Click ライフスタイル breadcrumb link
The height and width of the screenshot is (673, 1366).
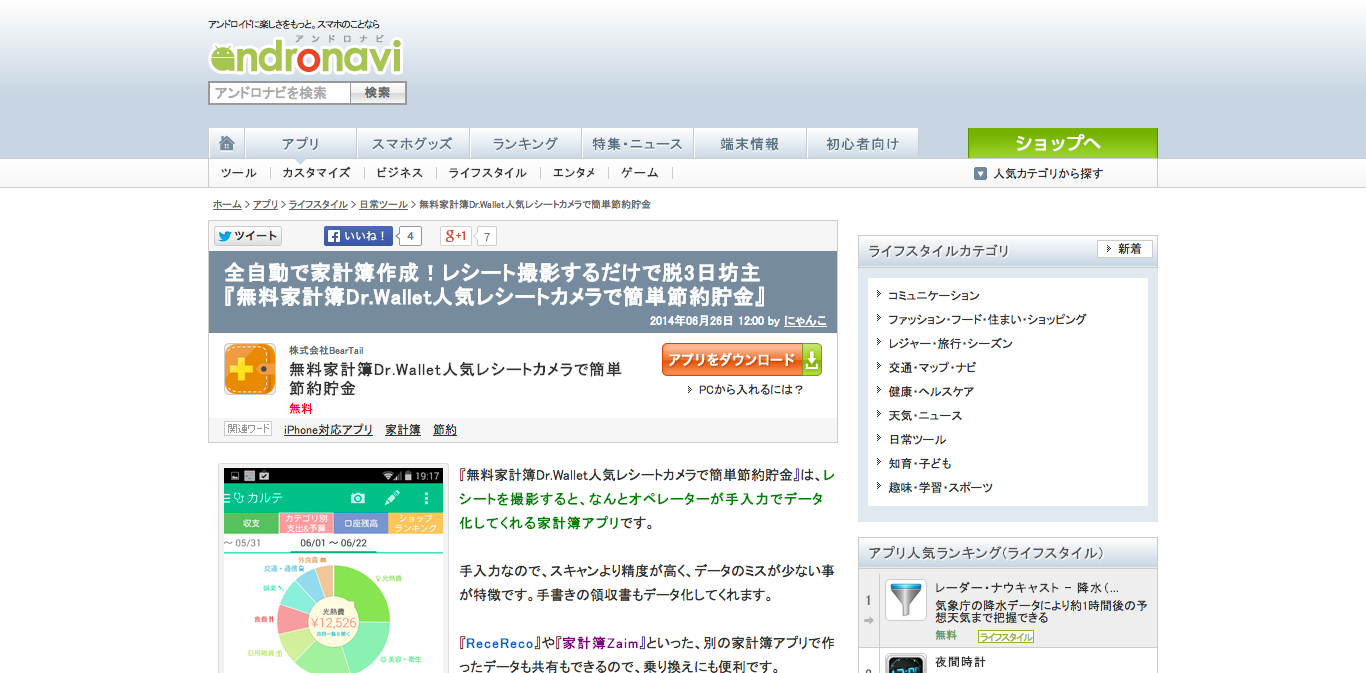coord(319,204)
